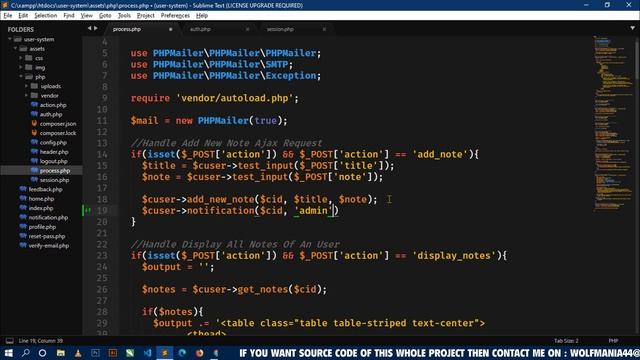The image size is (640, 360).
Task: Open the Find menu
Action: tap(69, 16)
